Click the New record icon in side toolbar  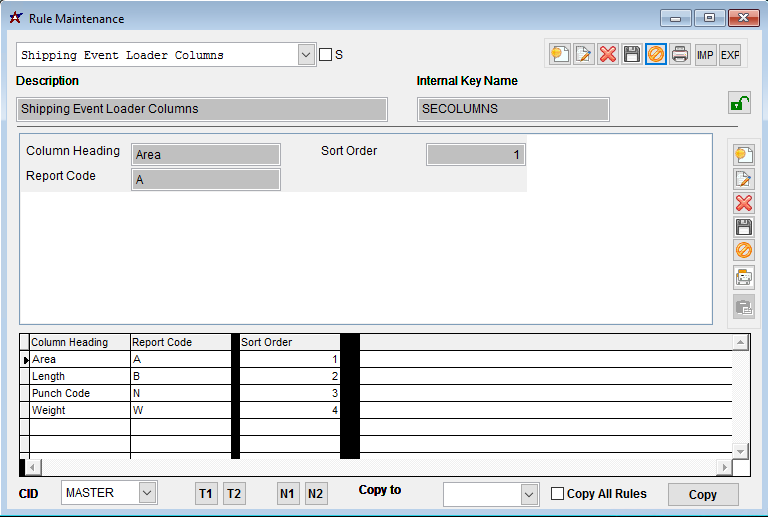pyautogui.click(x=744, y=155)
